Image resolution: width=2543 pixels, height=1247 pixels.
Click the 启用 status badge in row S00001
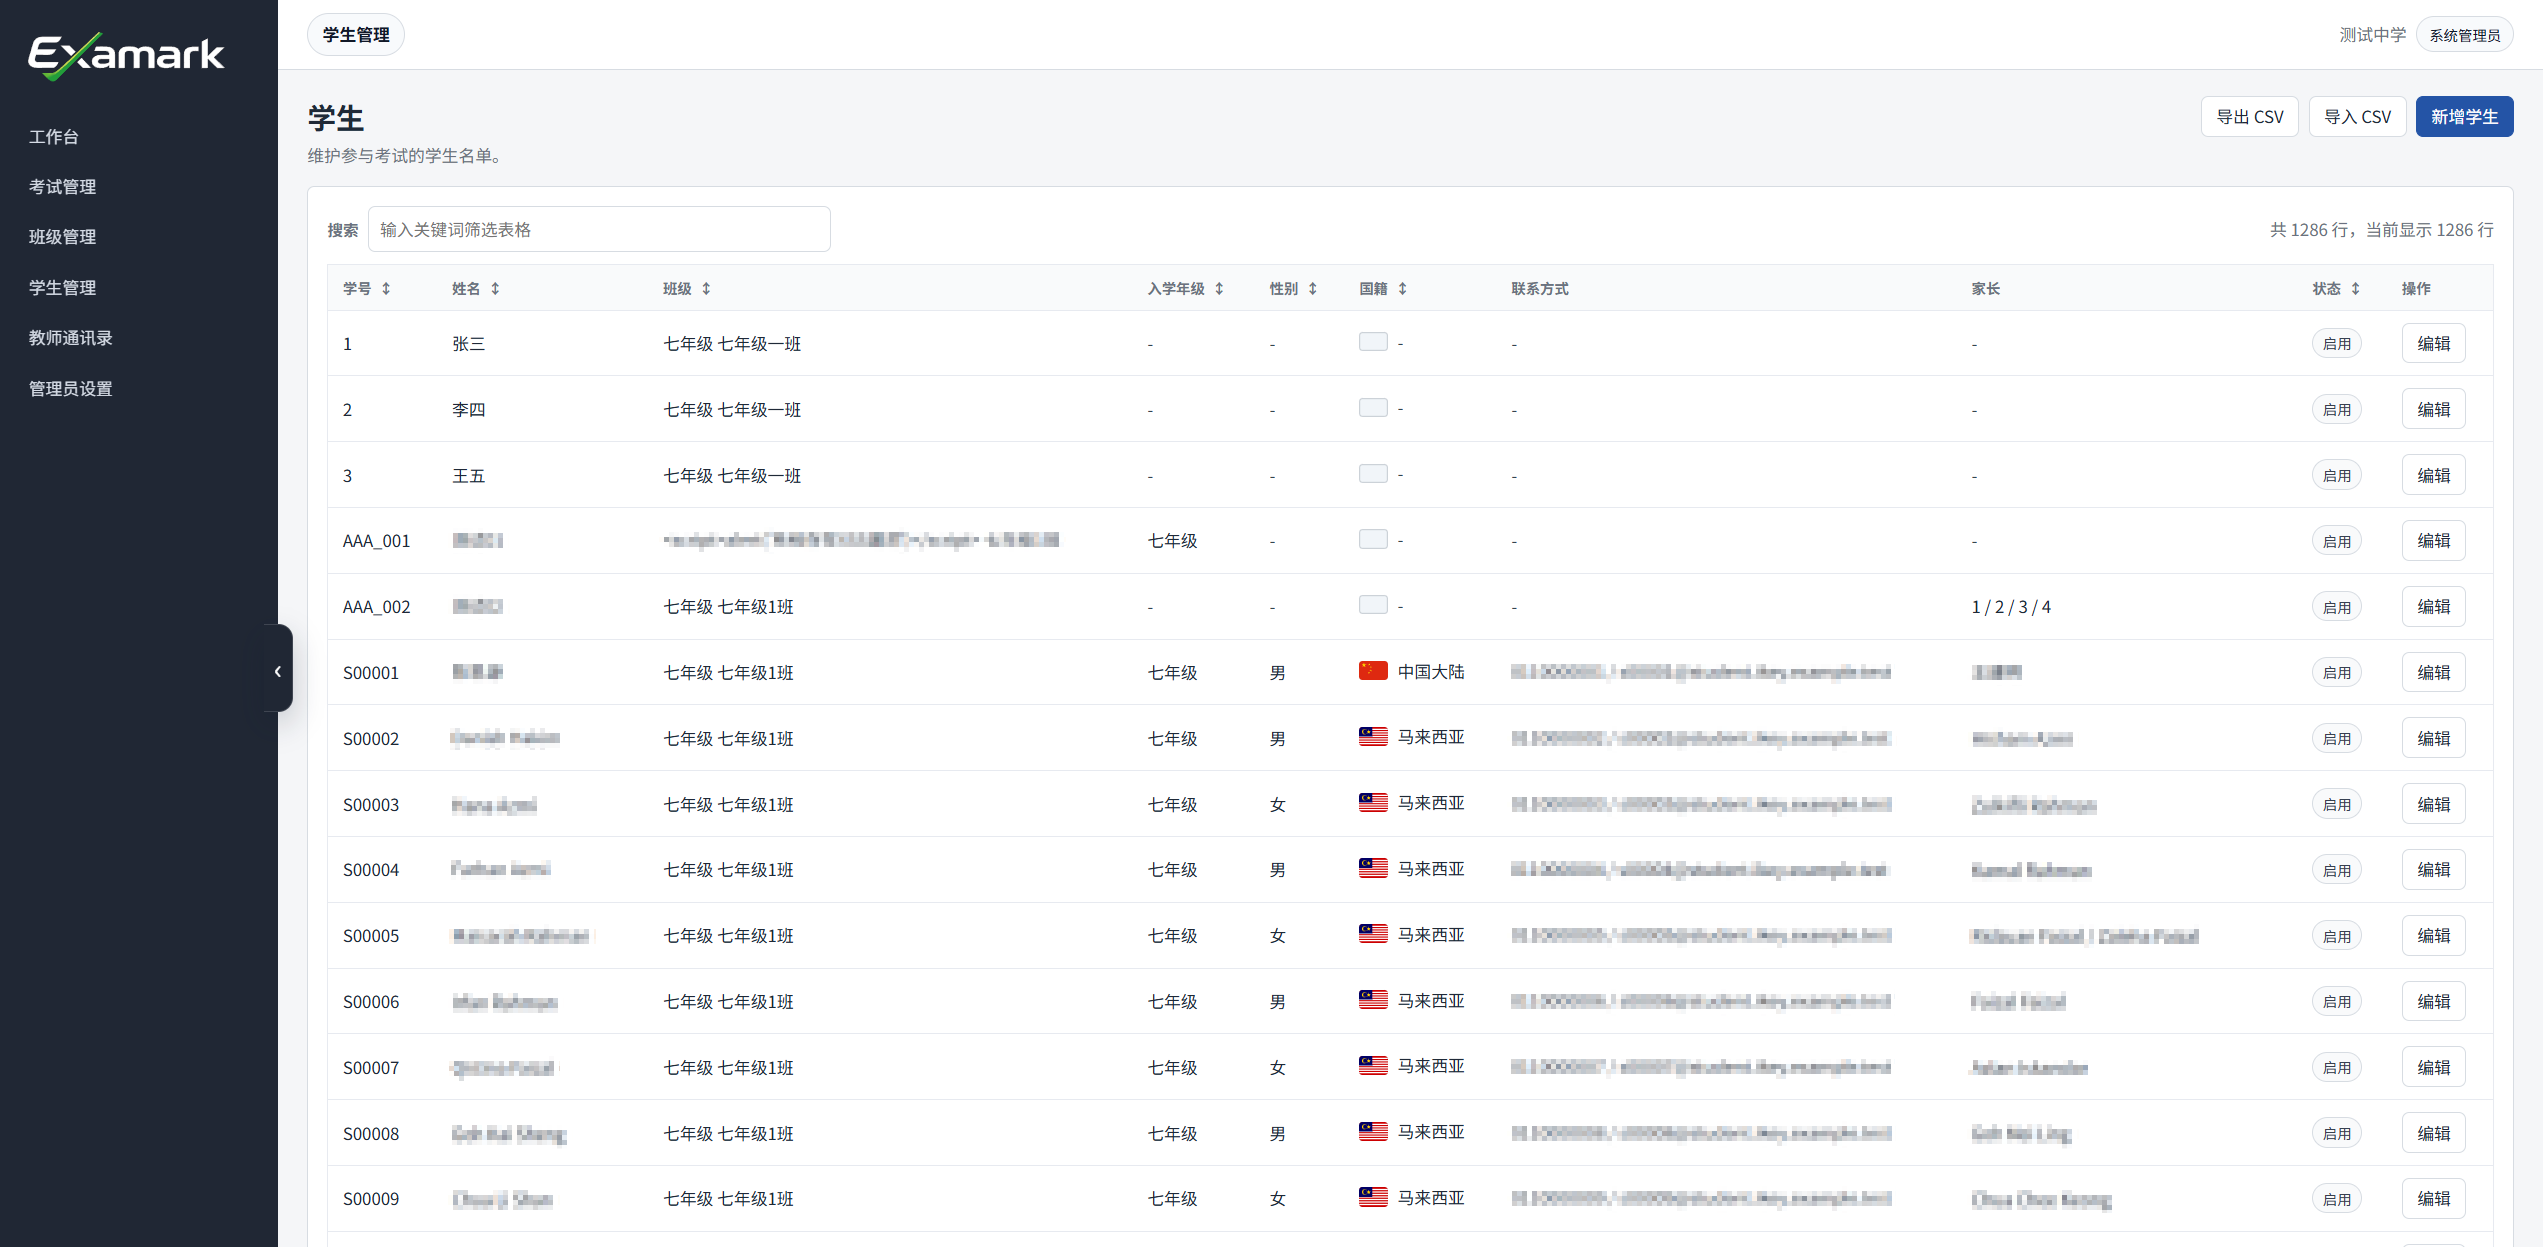point(2336,673)
